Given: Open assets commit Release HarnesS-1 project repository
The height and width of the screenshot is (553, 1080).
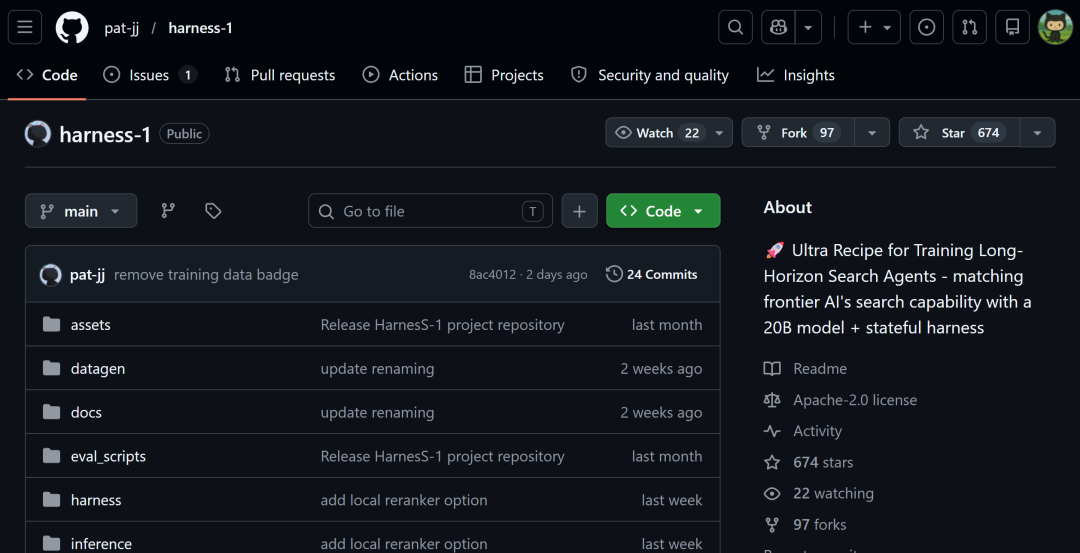Looking at the screenshot, I should (x=442, y=325).
